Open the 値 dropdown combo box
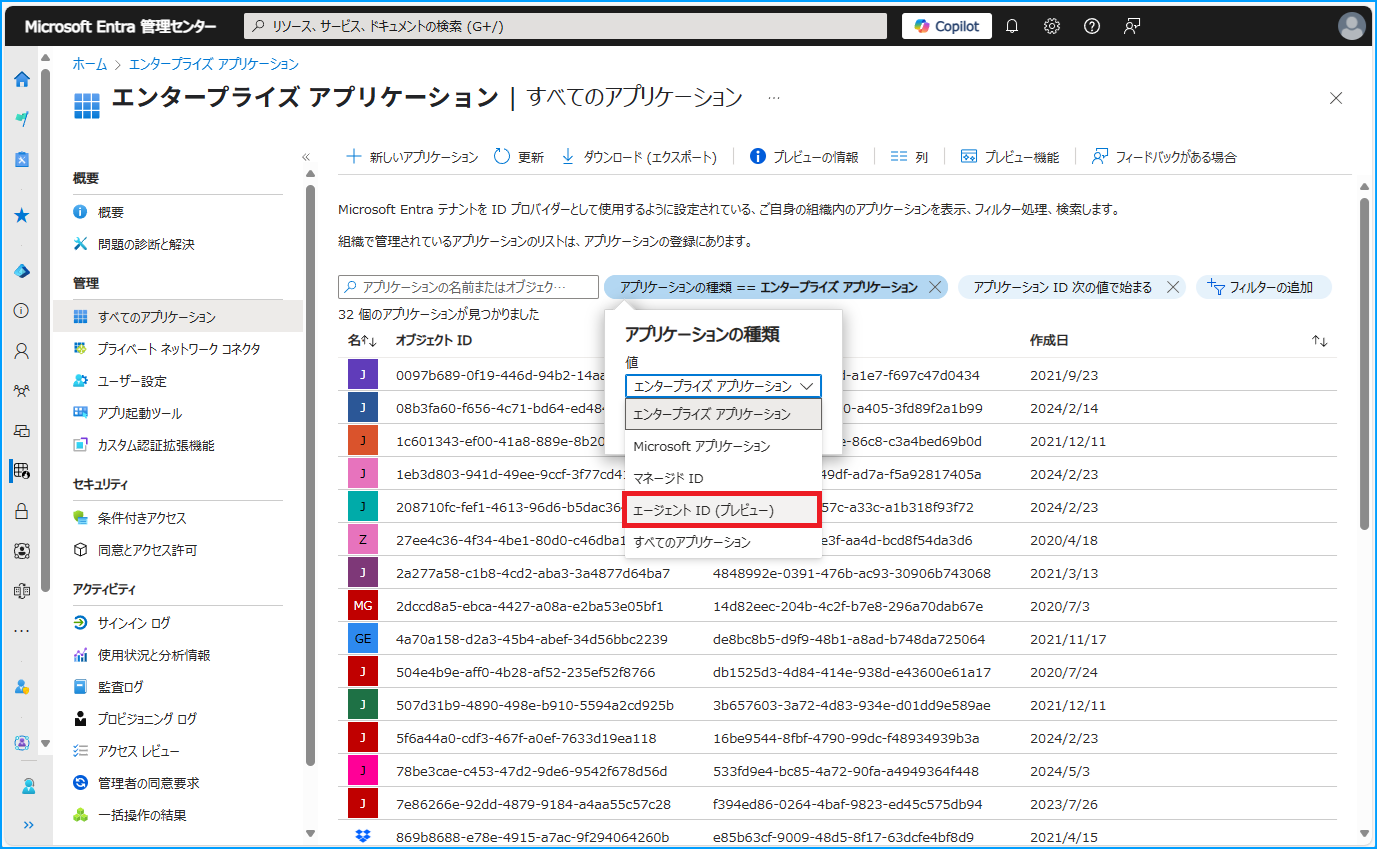Screen dimensions: 1377x849 point(723,386)
